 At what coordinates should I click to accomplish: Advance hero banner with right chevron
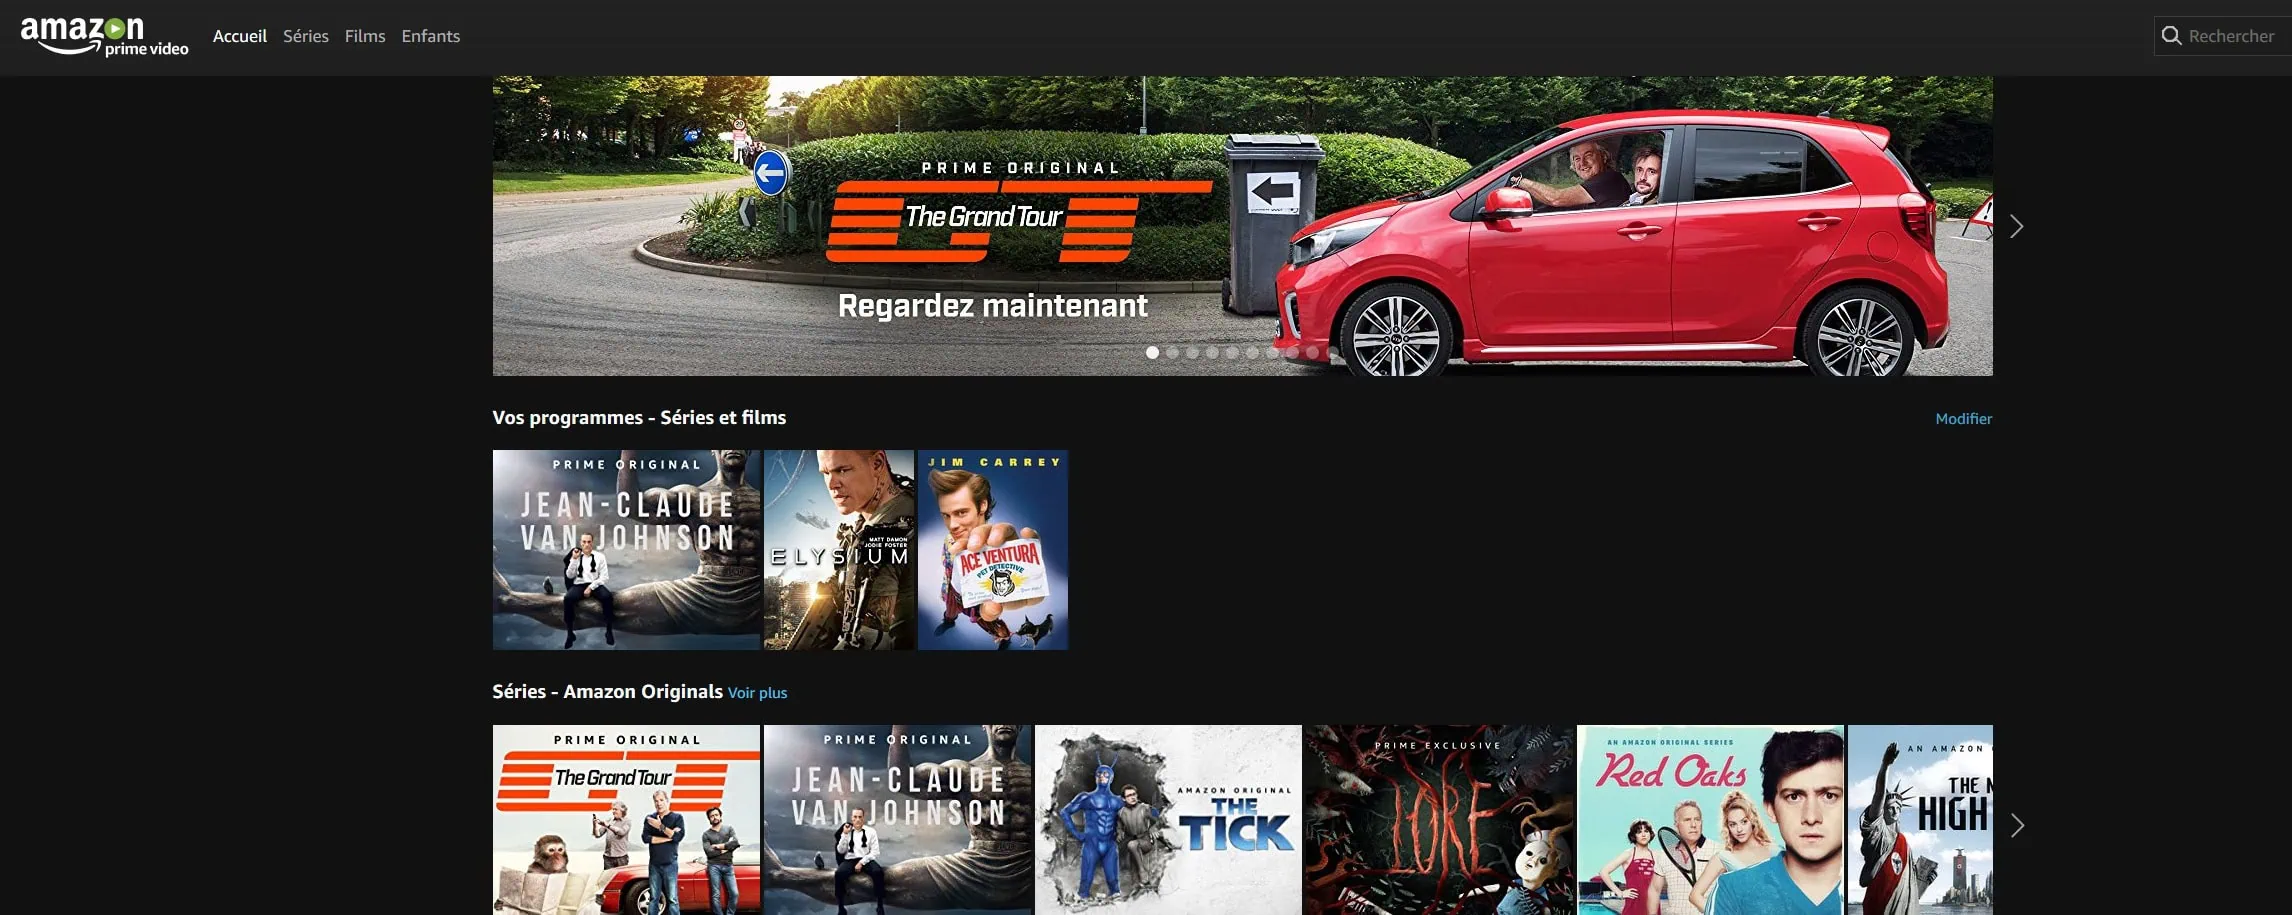2016,227
